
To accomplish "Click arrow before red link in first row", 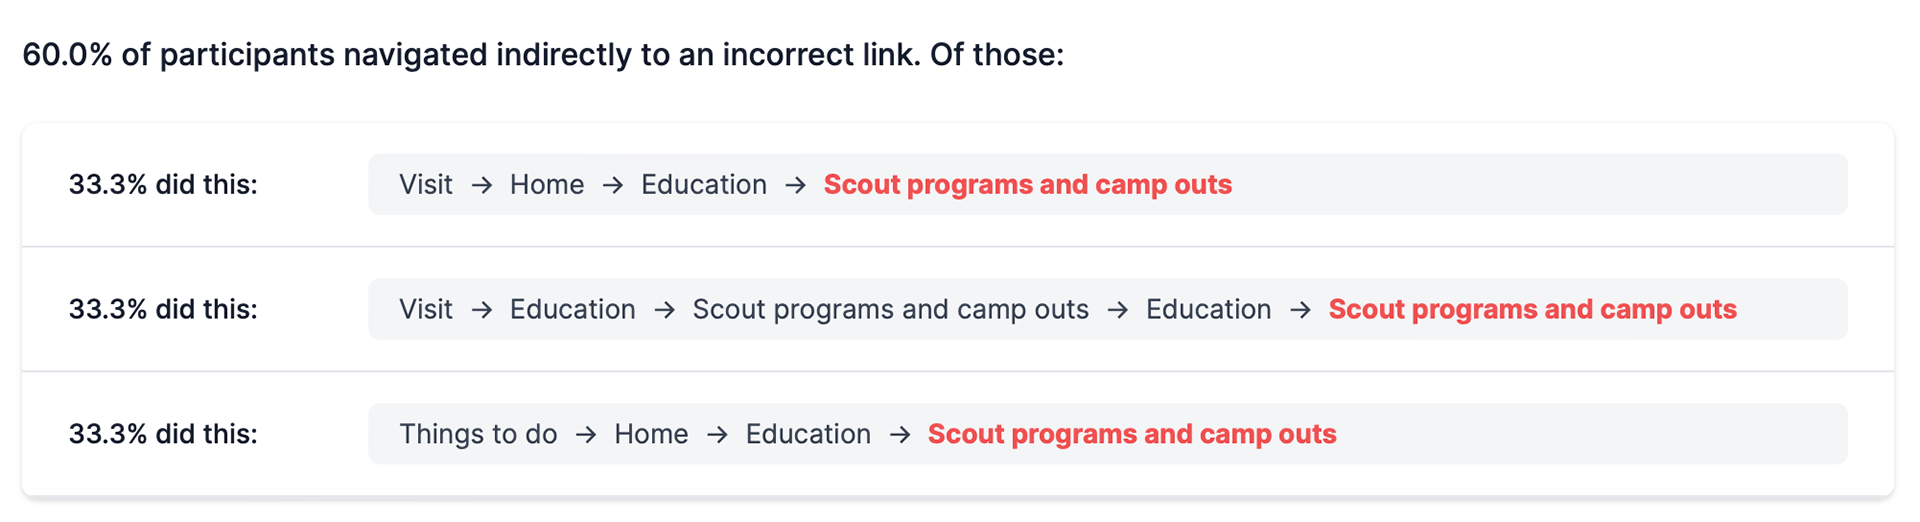I will [795, 185].
